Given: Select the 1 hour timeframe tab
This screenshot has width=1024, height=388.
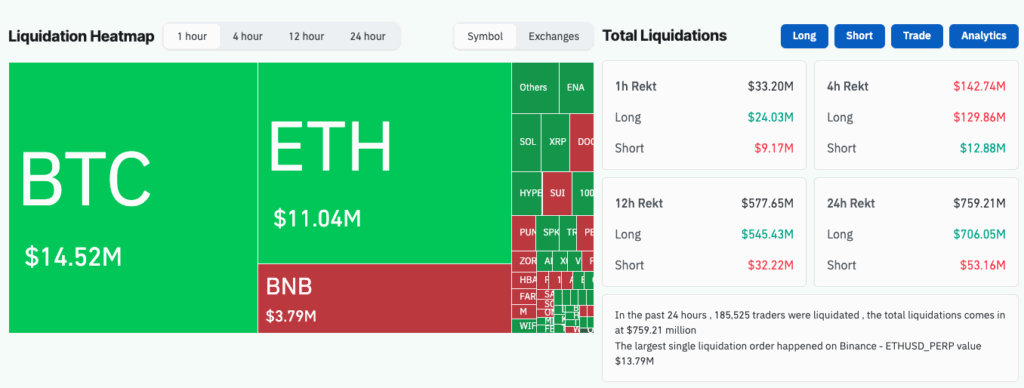Looking at the screenshot, I should coord(191,37).
